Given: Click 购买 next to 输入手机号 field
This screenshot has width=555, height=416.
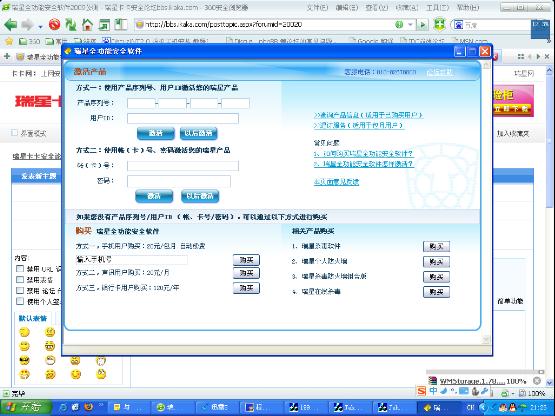Looking at the screenshot, I should [x=246, y=260].
